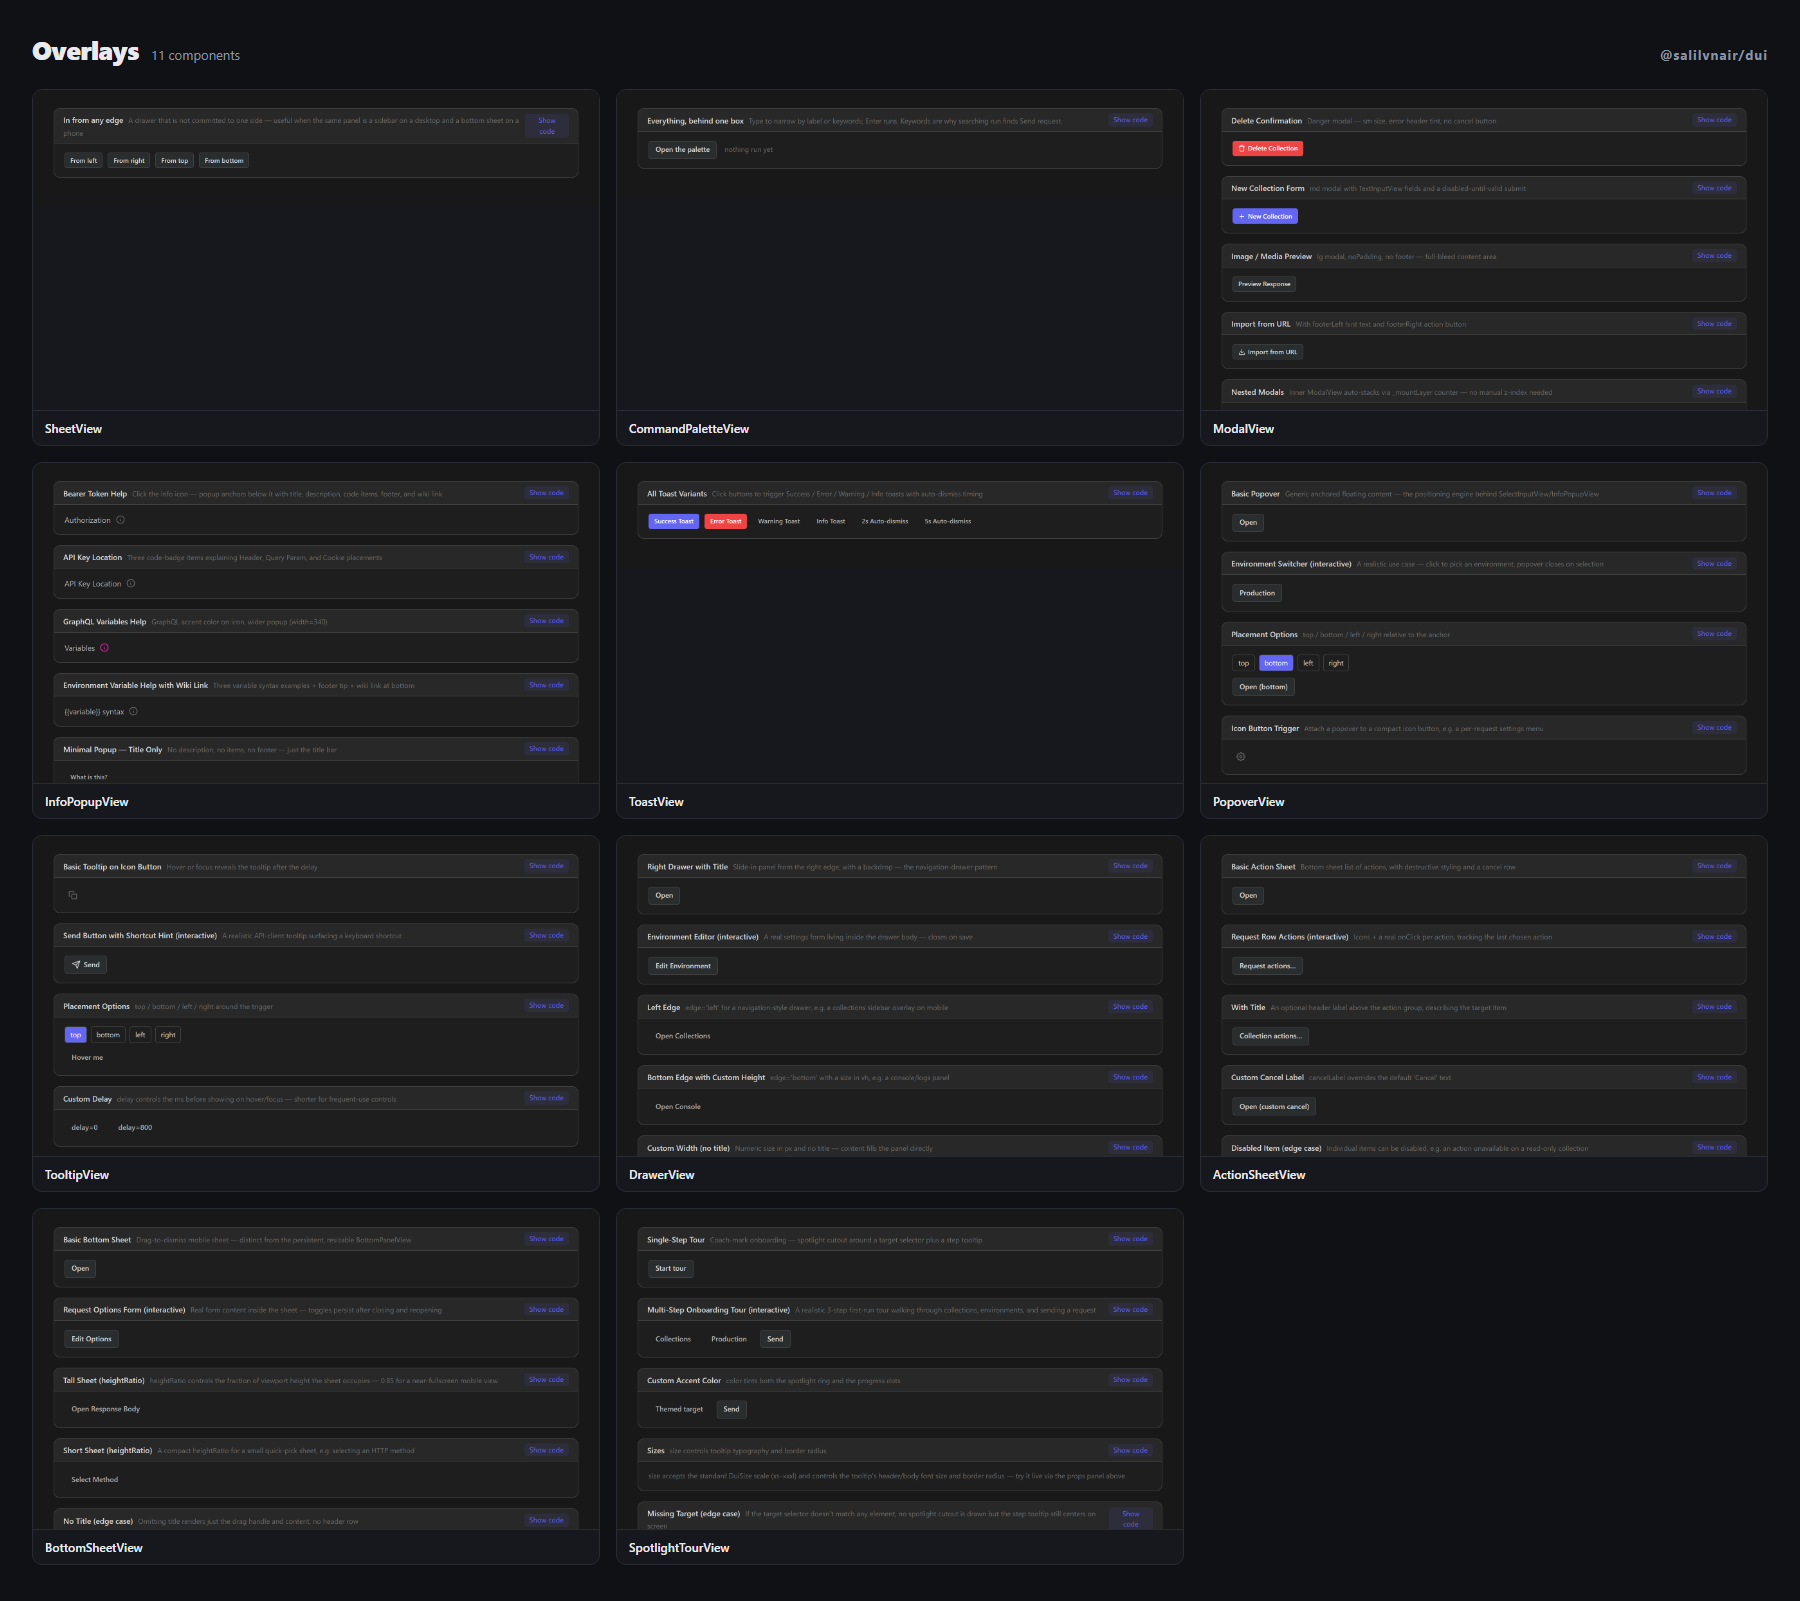Select the 'left' placement in TooltipView
The width and height of the screenshot is (1800, 1601).
[x=140, y=1035]
